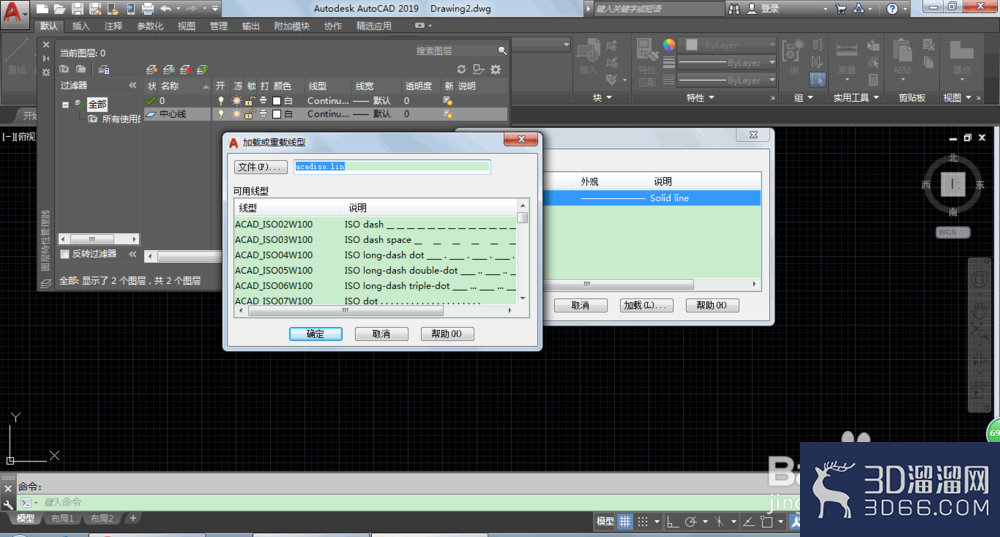This screenshot has width=1000, height=537.
Task: Toggle the freeze sun icon for 中心线 layer
Action: point(237,114)
